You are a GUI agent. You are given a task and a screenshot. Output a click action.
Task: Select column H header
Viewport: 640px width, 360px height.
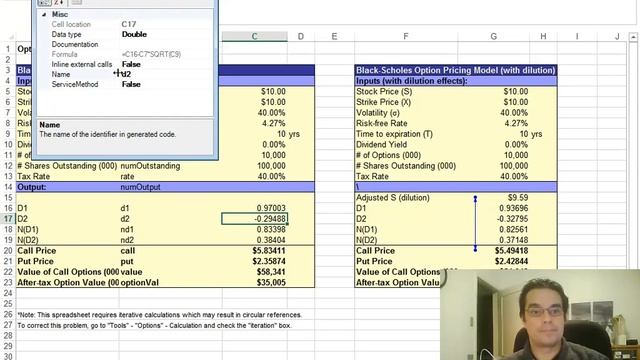point(543,37)
